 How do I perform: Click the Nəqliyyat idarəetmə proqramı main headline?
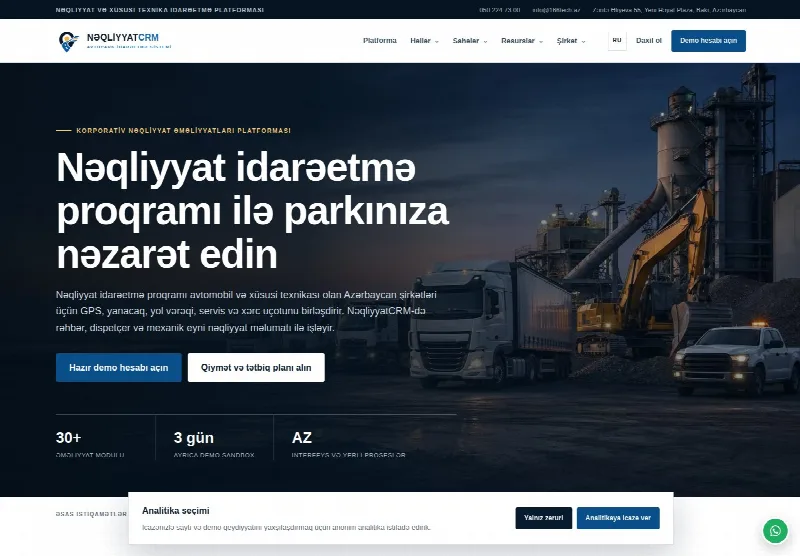pyautogui.click(x=253, y=210)
